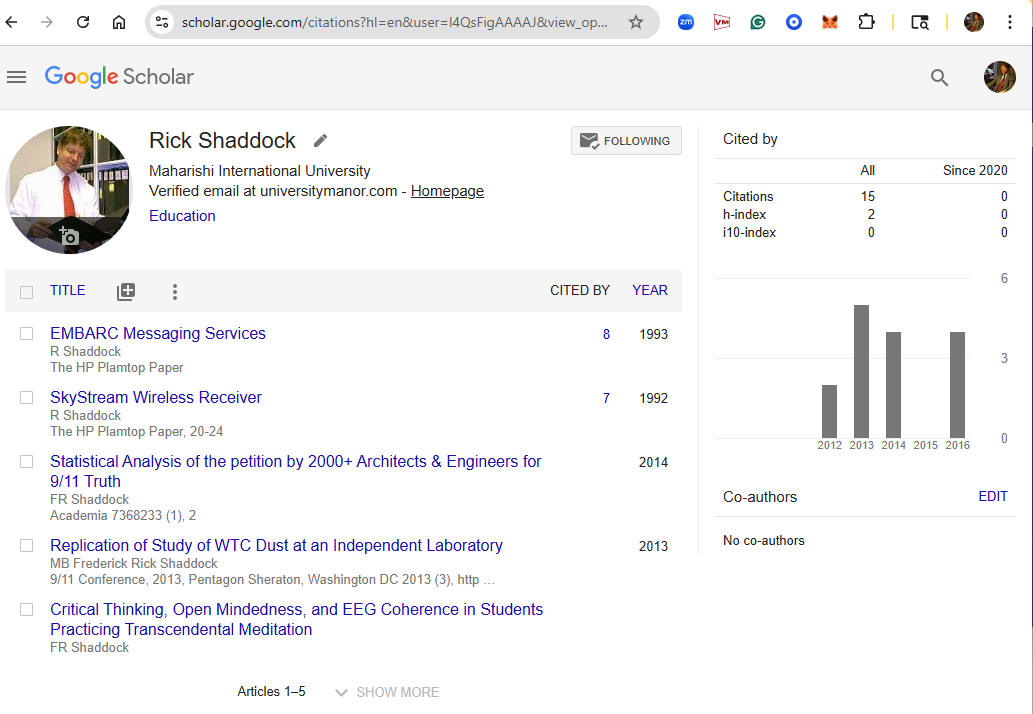Select the SkyStream Wireless Receiver checkbox

click(x=27, y=398)
